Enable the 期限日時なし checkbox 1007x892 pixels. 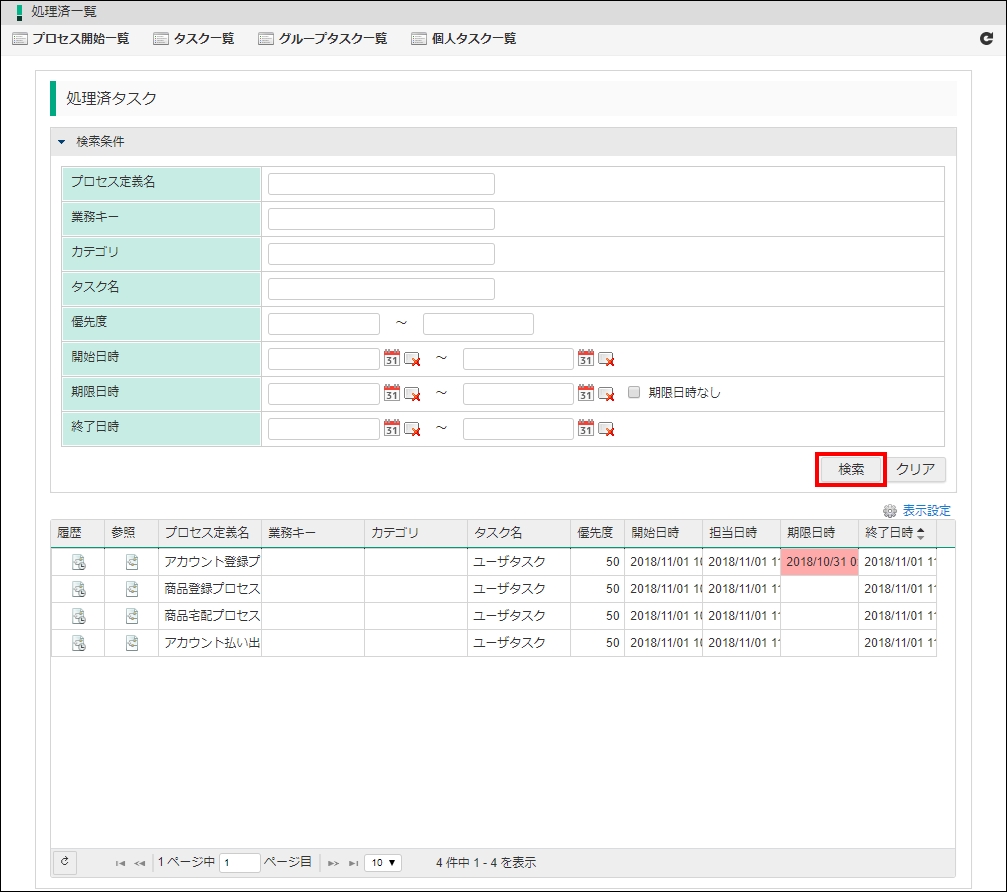634,393
